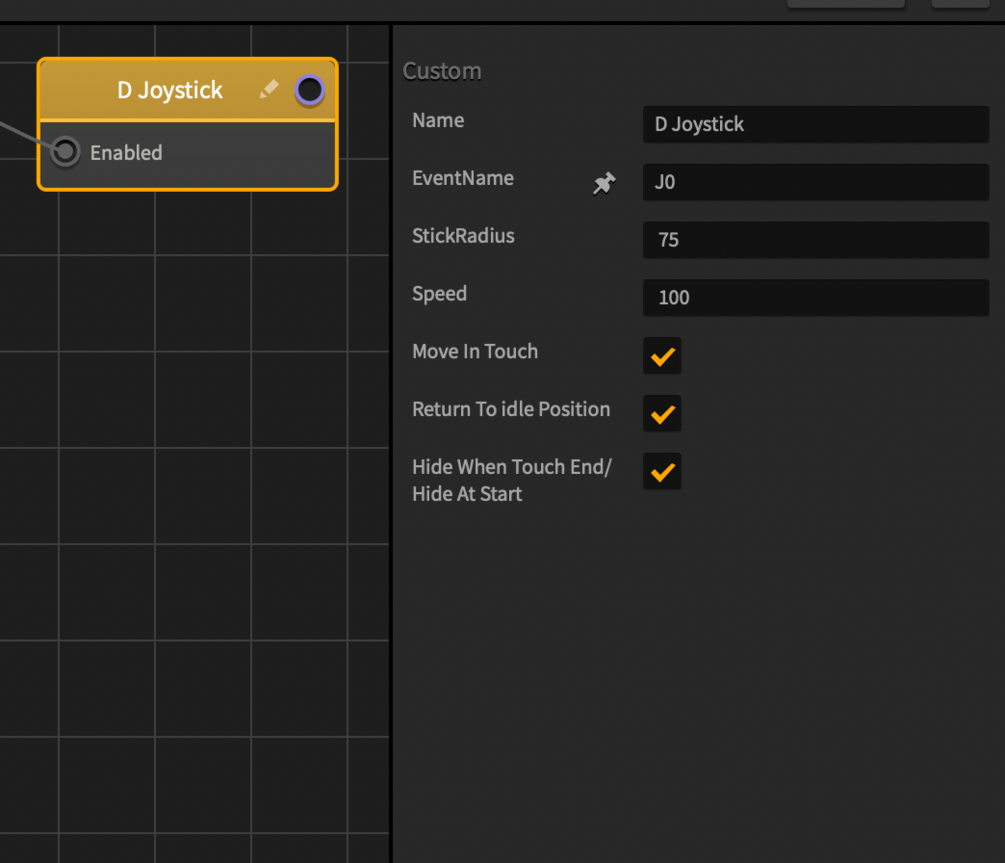This screenshot has height=863, width=1005.
Task: Select the wire entering the Enabled port
Action: point(22,136)
